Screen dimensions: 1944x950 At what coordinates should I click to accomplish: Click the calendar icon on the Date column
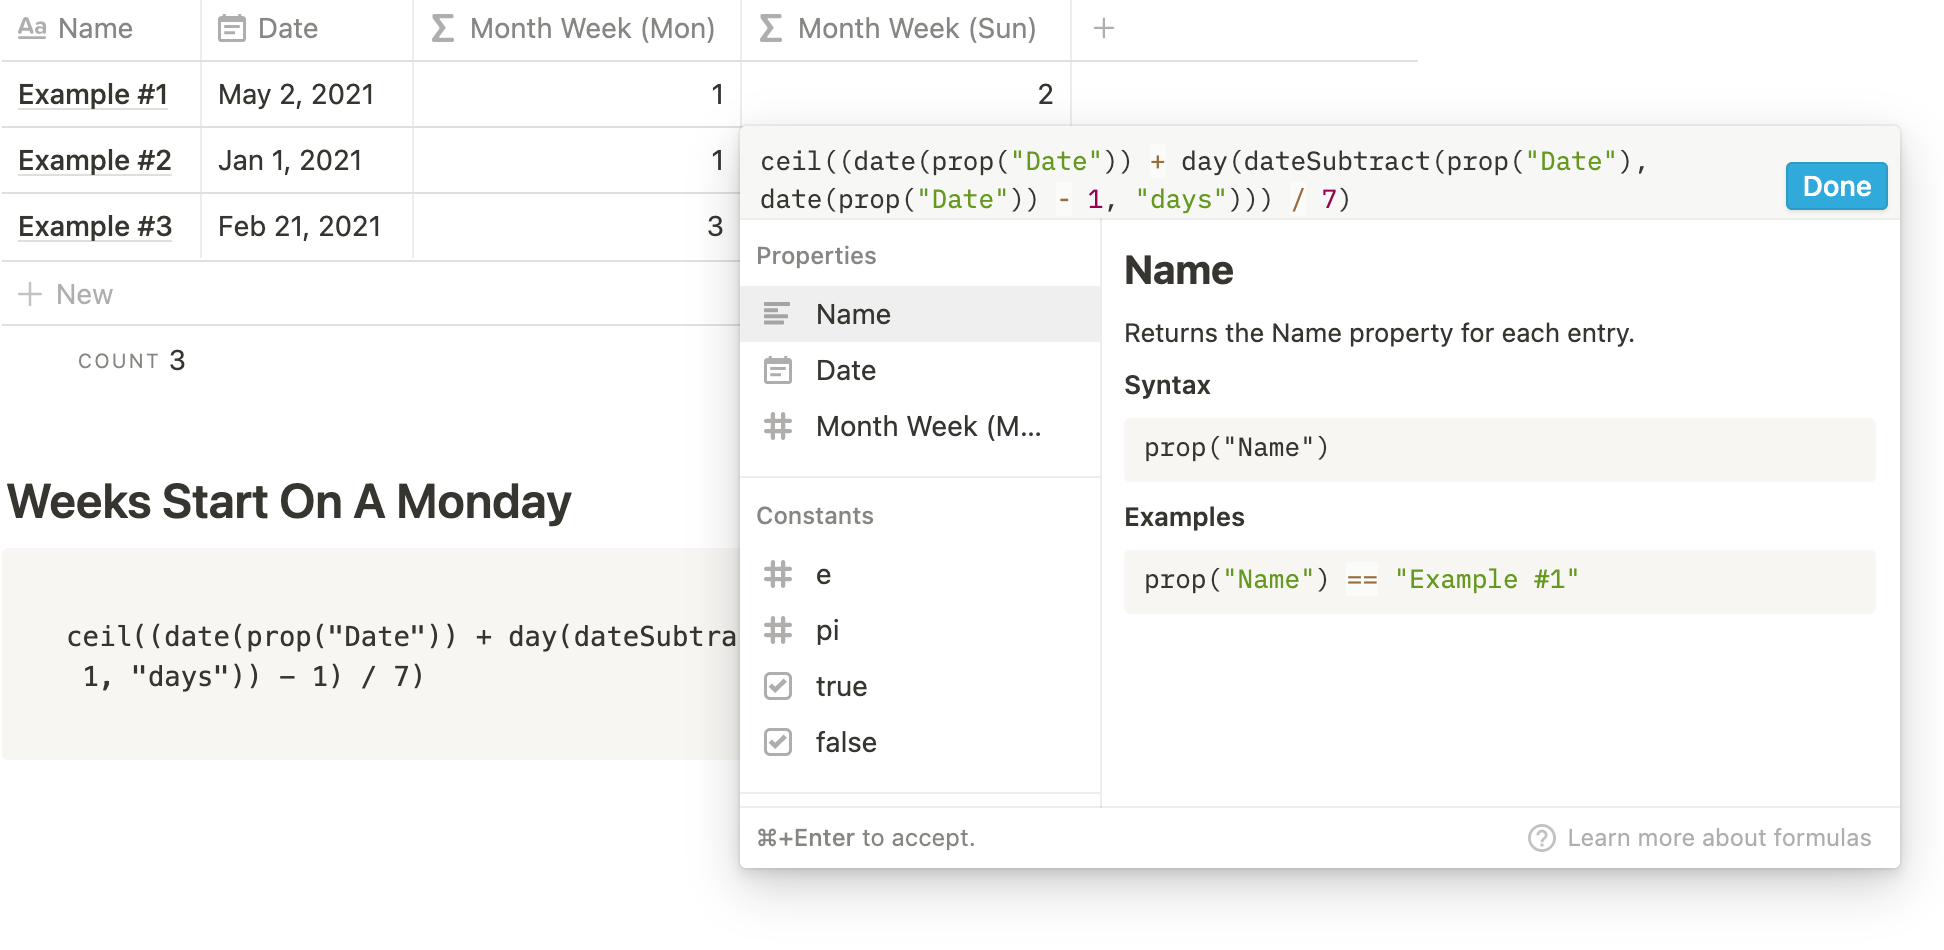click(232, 28)
